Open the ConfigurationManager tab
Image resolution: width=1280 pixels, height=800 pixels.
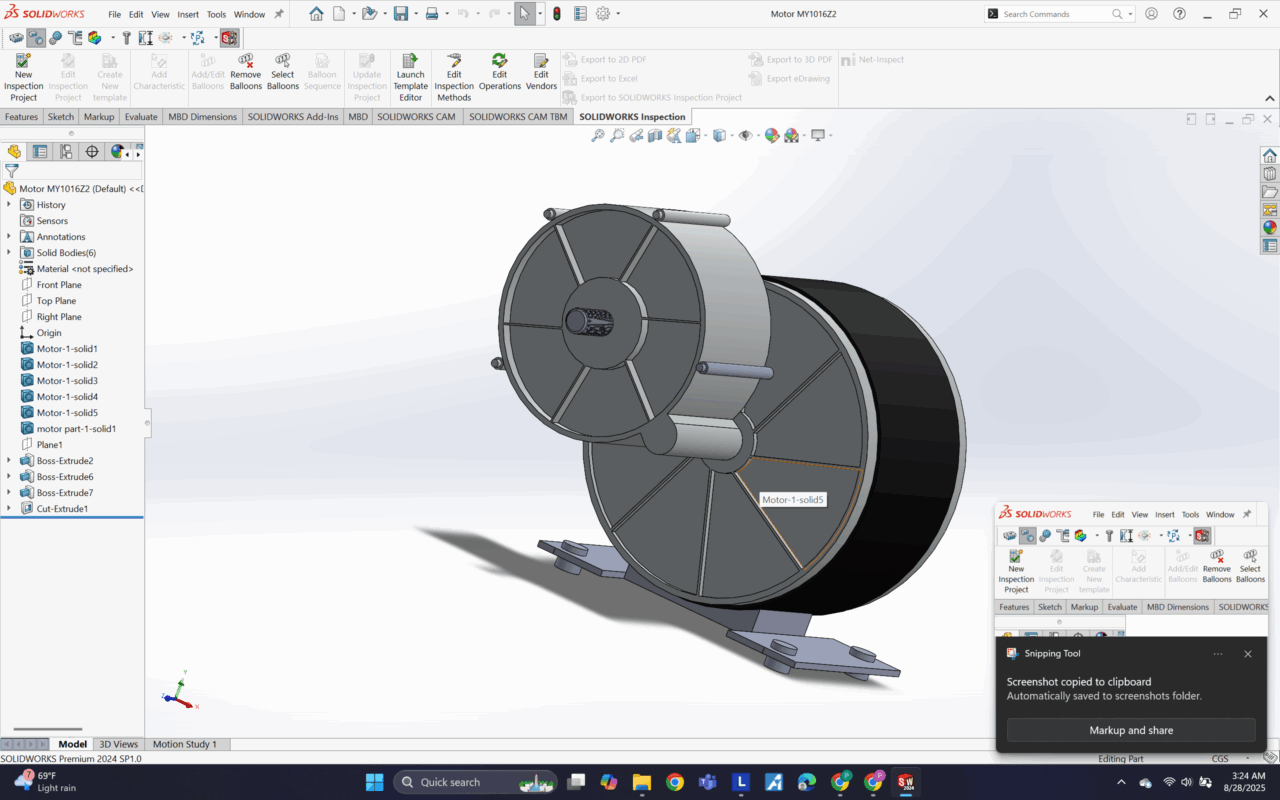66,152
